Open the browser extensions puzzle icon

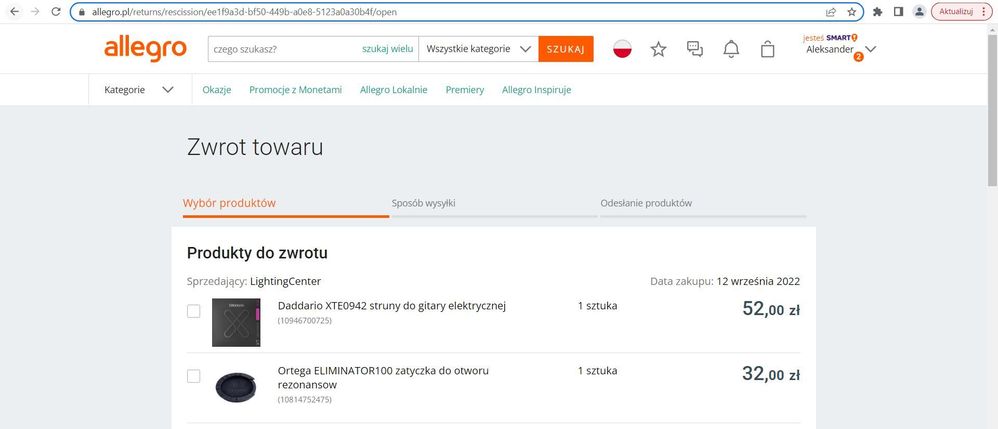pyautogui.click(x=878, y=11)
